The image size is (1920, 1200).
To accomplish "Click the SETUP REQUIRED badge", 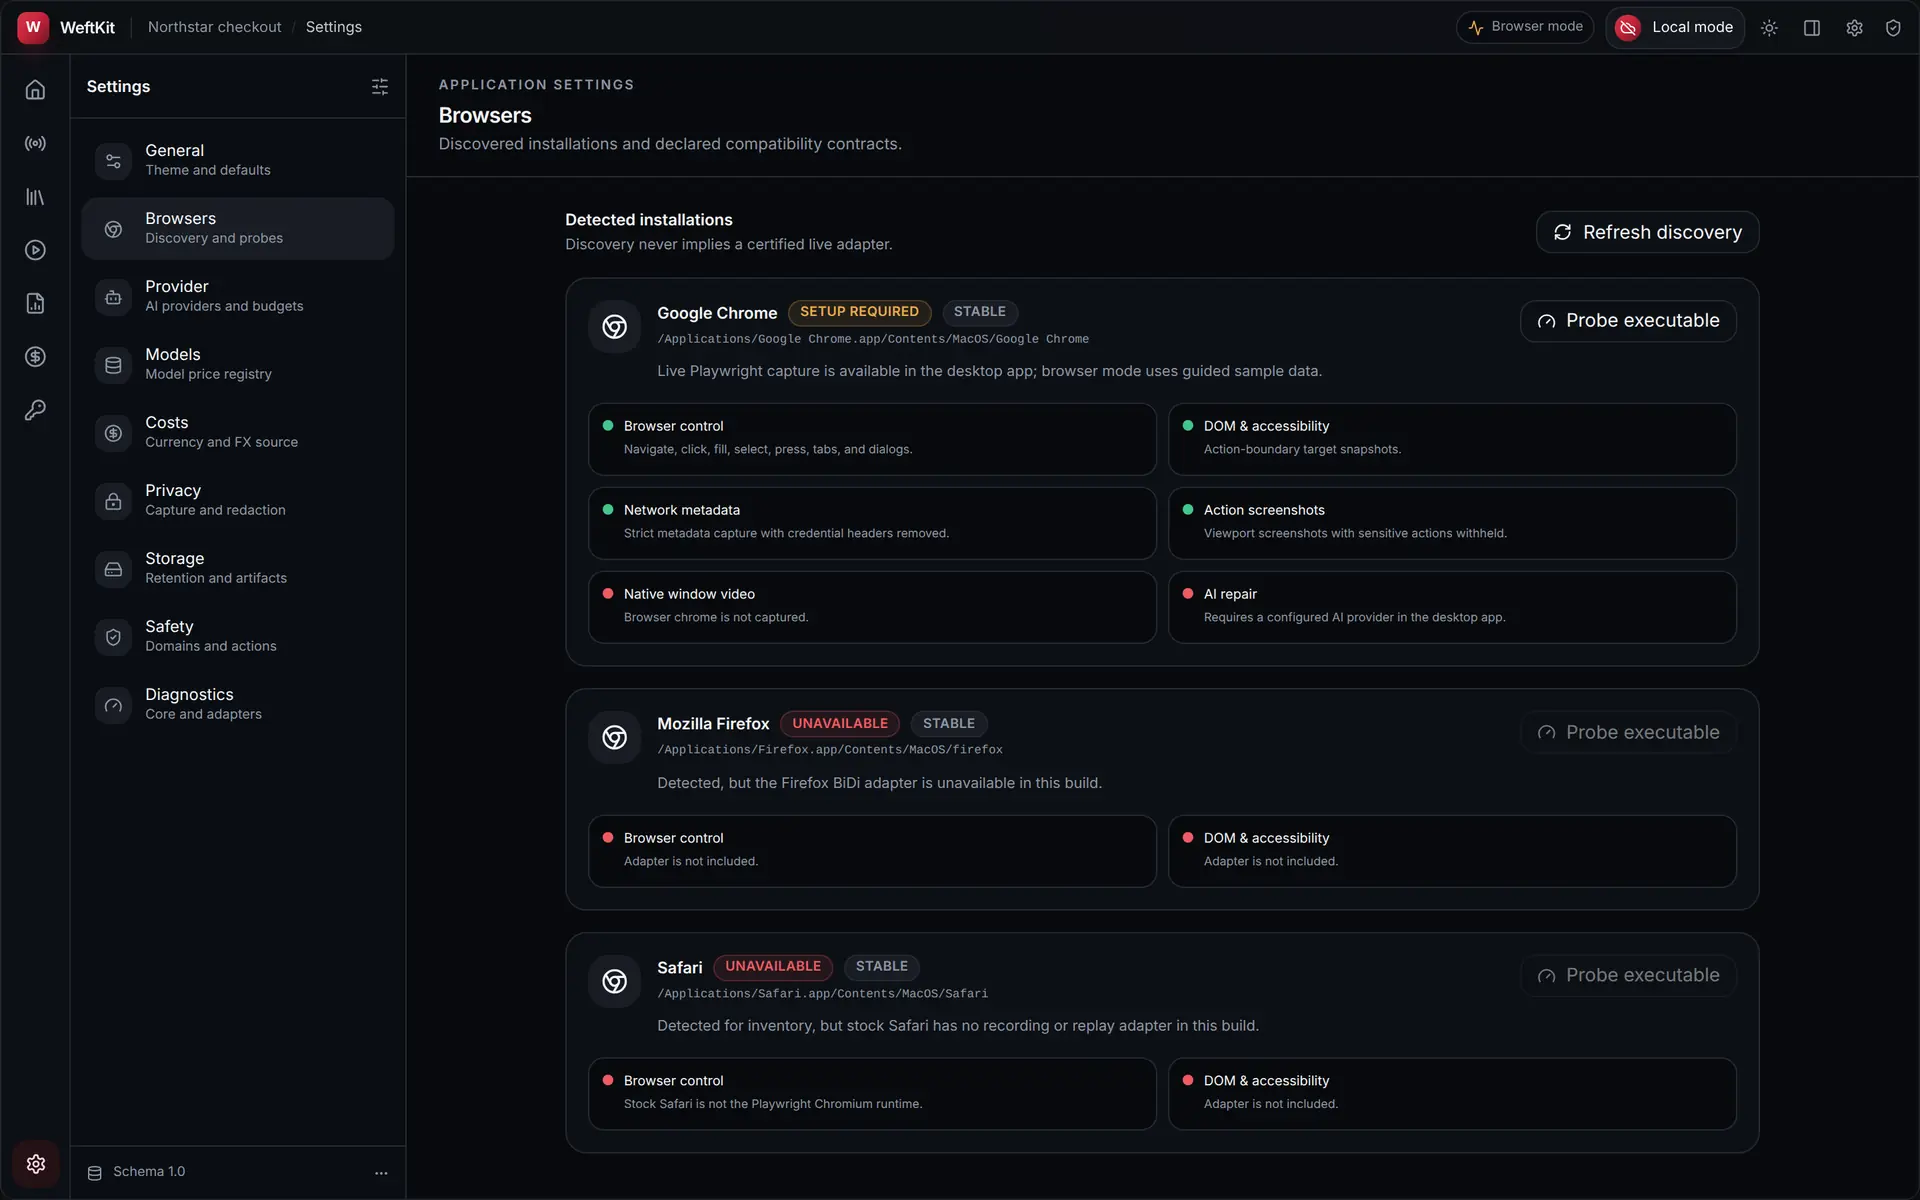I will 859,312.
